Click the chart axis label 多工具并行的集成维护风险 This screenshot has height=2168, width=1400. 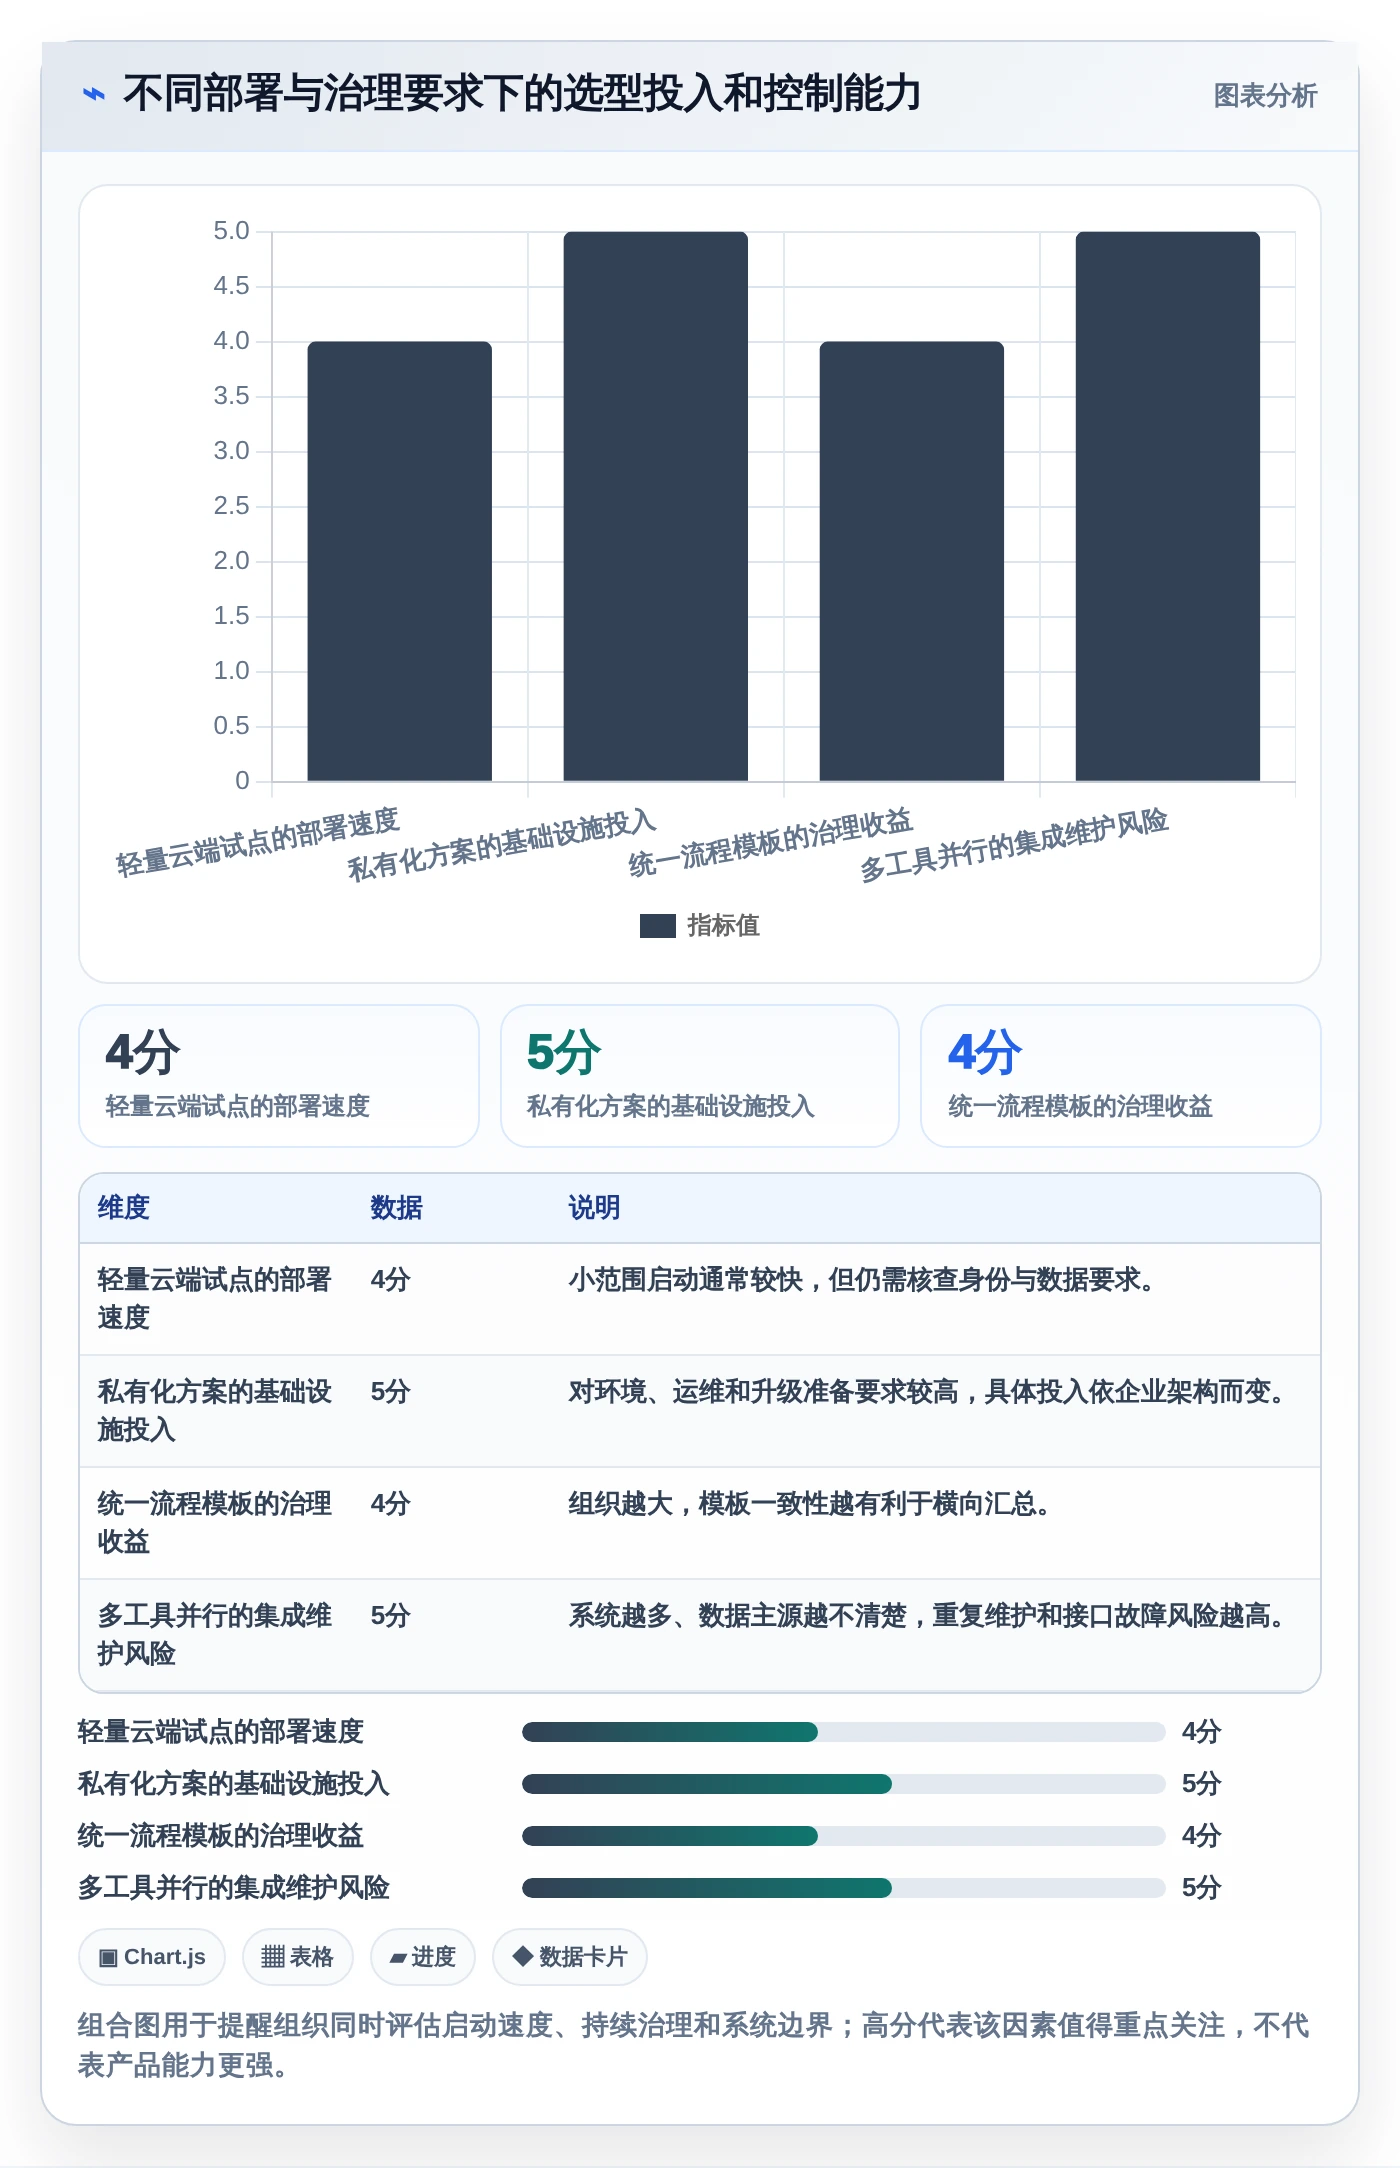(x=1014, y=845)
